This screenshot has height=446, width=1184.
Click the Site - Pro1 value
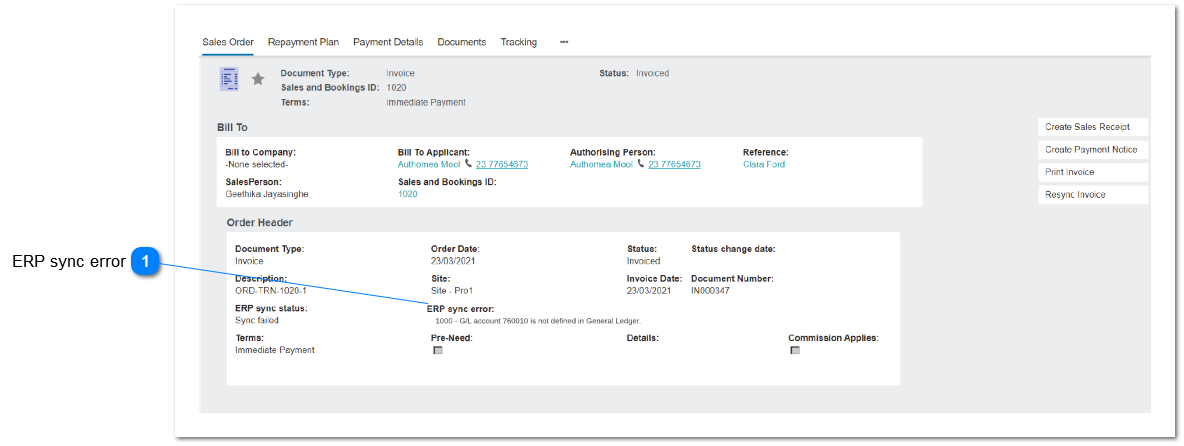click(x=452, y=291)
